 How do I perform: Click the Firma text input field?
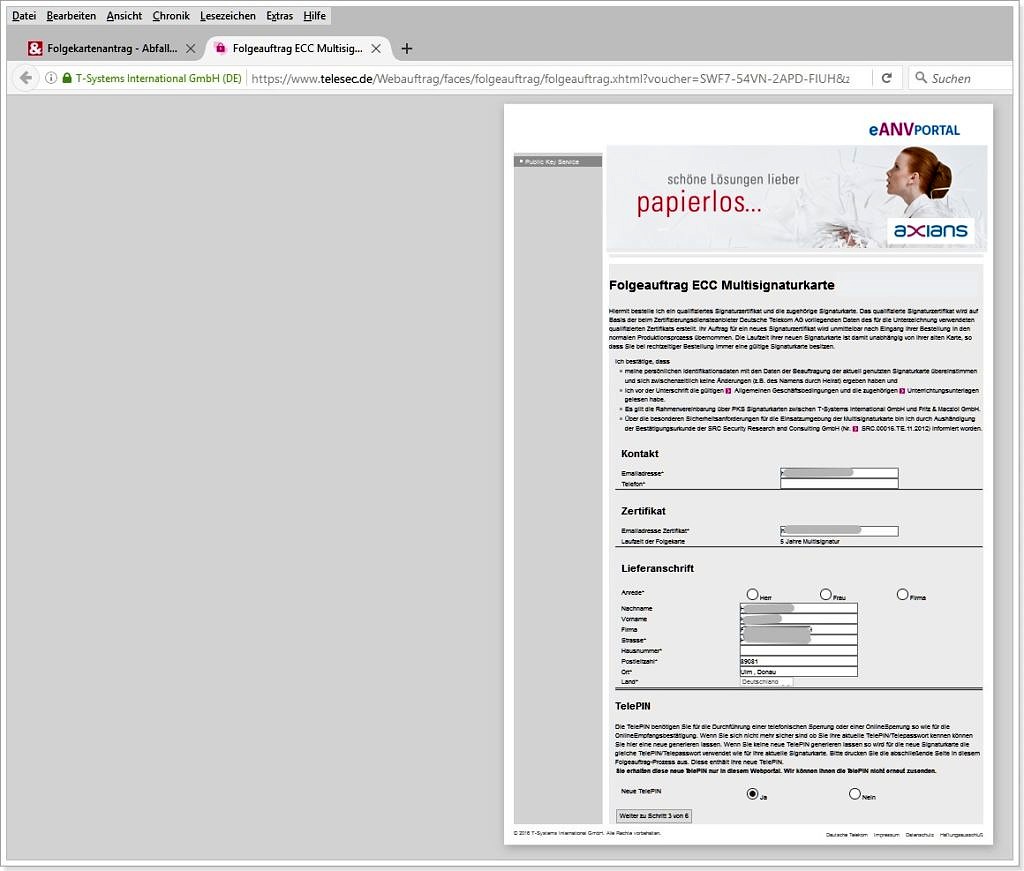coord(799,629)
